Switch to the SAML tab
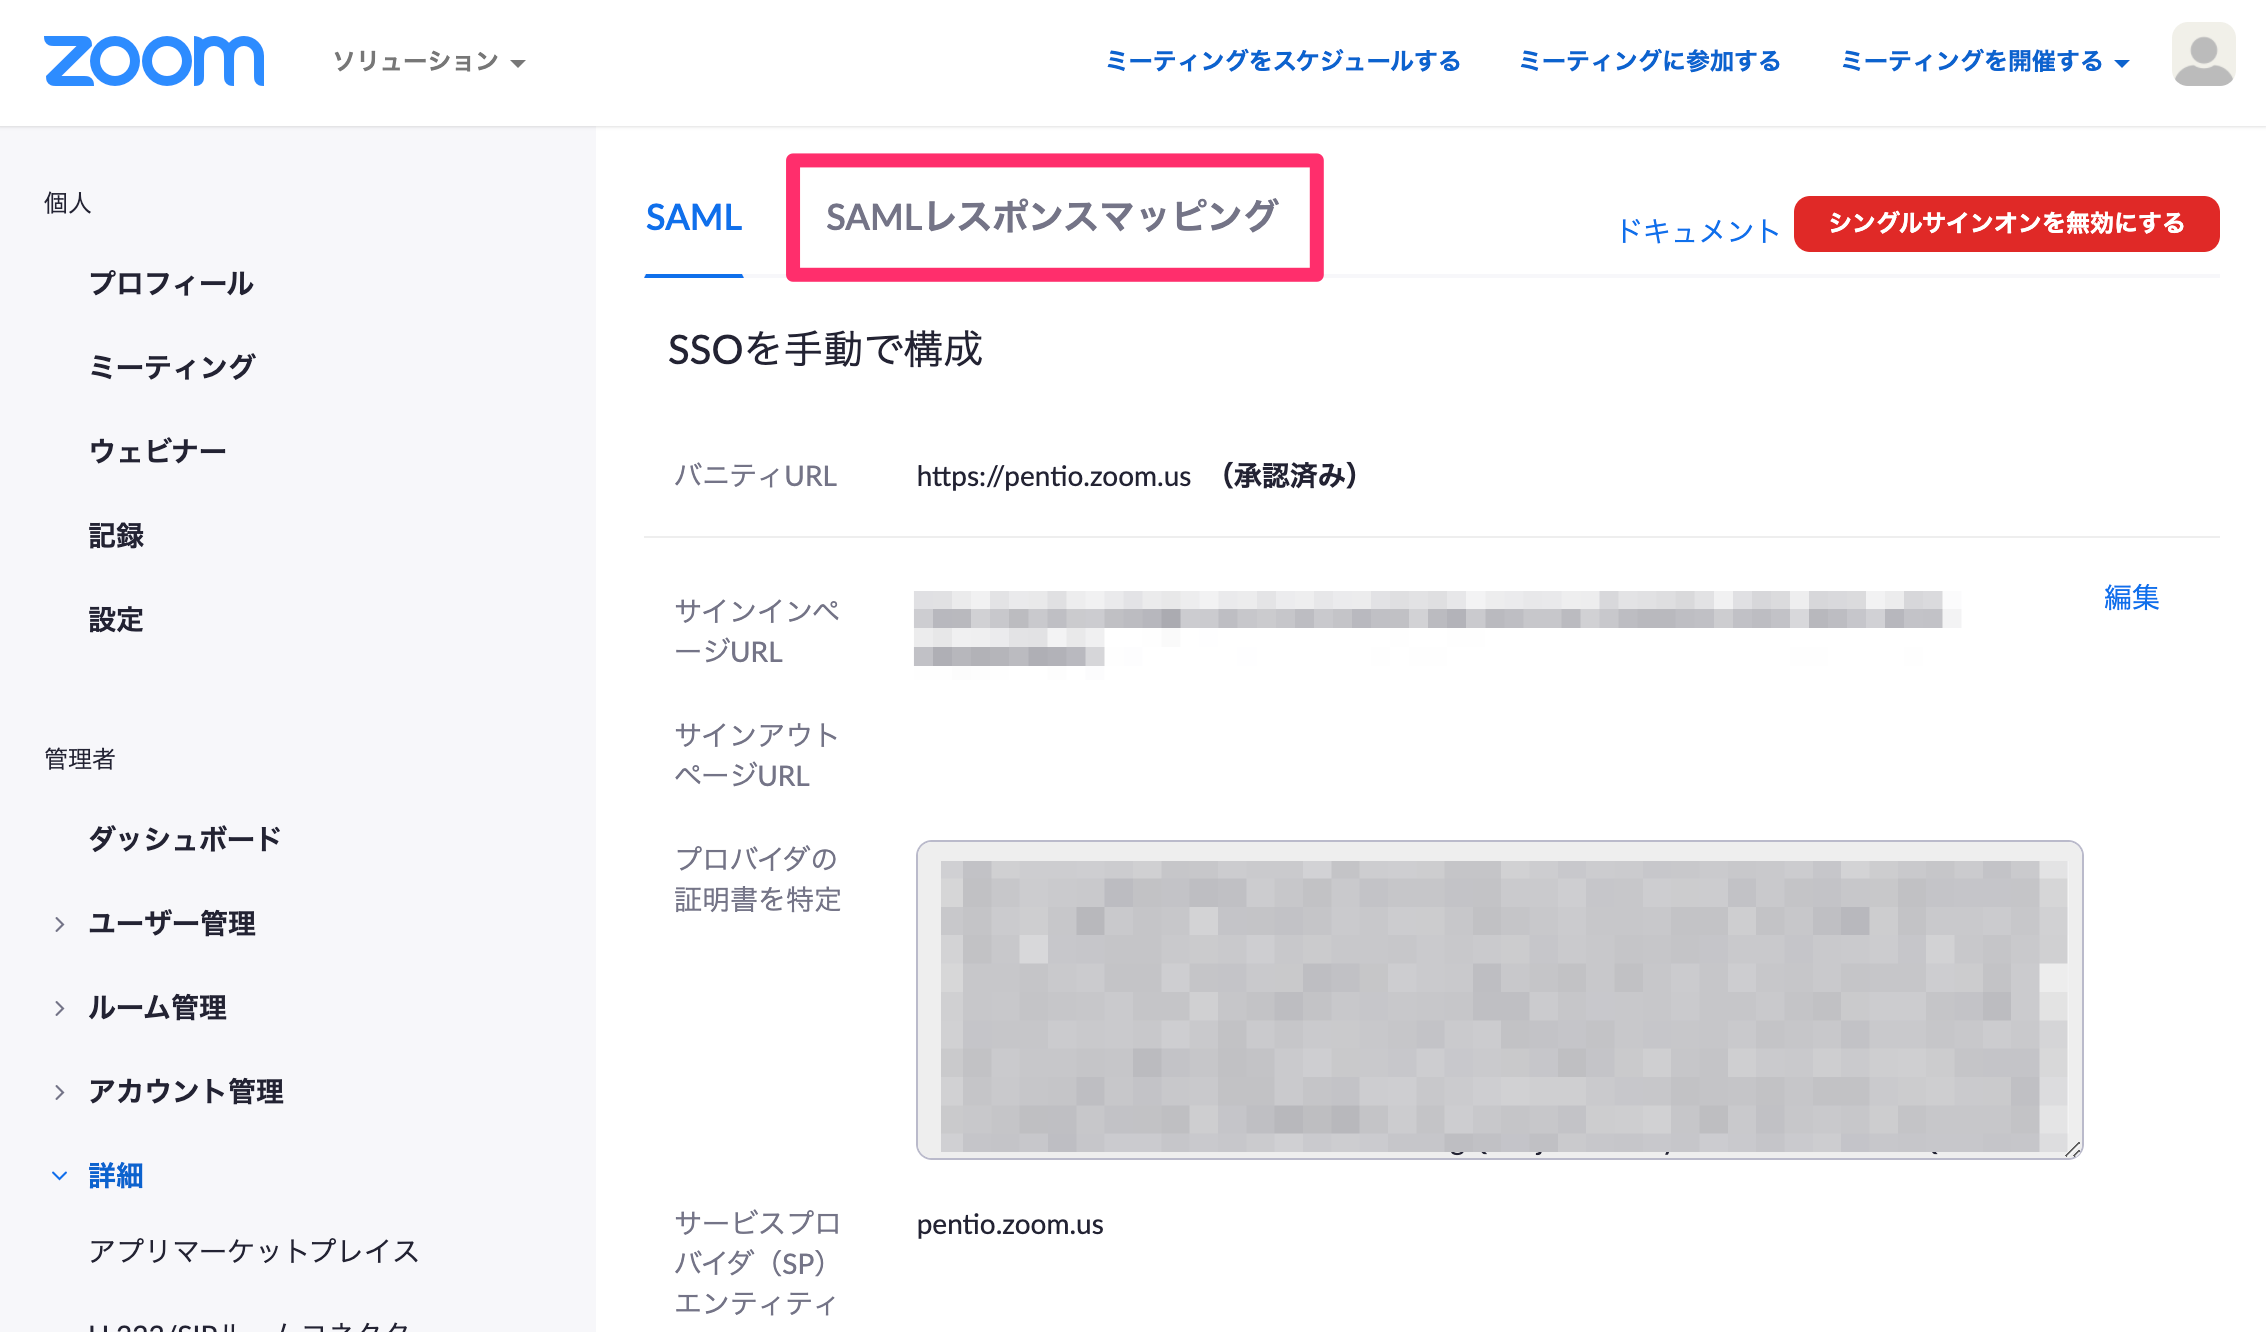The image size is (2266, 1332). tap(694, 217)
